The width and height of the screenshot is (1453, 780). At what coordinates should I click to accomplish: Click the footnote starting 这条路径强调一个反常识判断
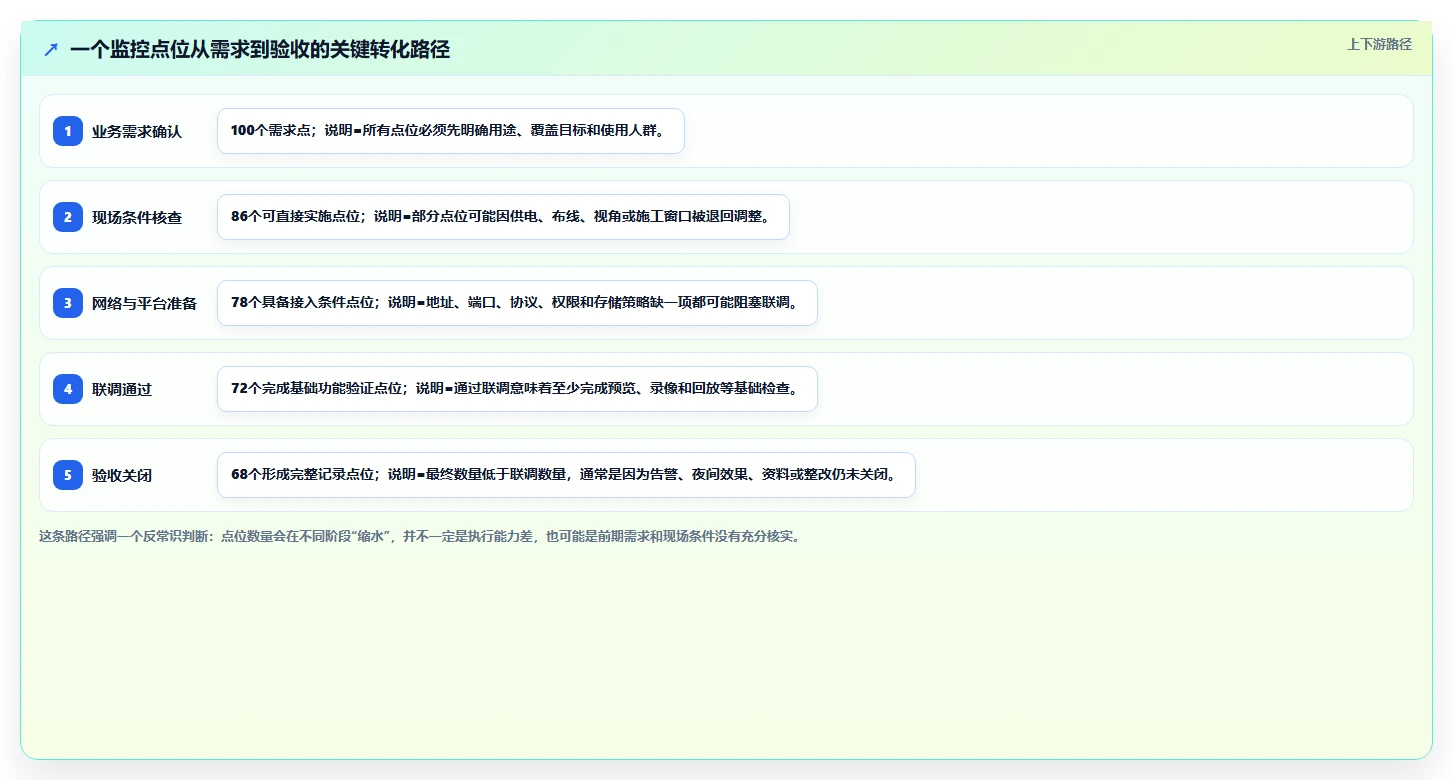[x=419, y=536]
